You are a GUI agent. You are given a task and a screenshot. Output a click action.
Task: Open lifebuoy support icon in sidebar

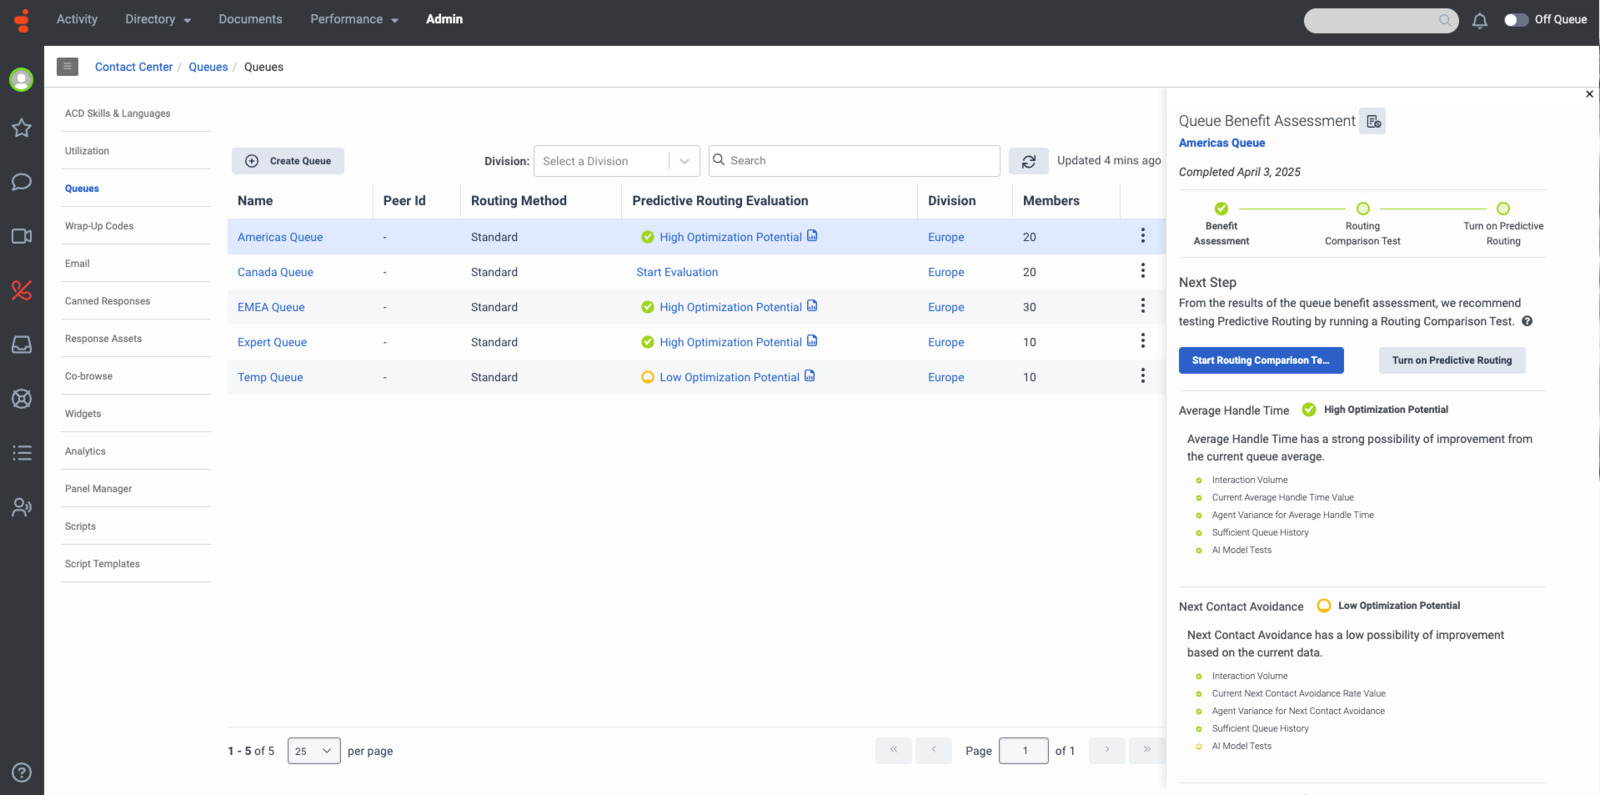coord(21,398)
